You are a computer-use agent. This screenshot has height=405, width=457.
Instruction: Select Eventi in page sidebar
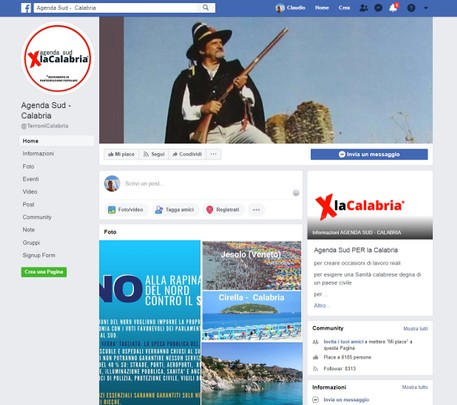pos(31,179)
